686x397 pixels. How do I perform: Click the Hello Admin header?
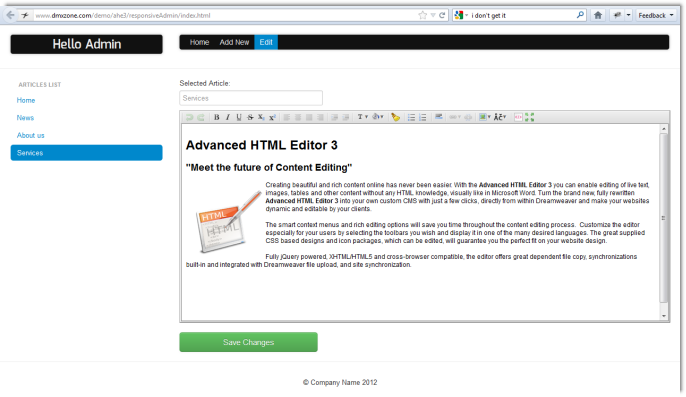click(x=87, y=44)
